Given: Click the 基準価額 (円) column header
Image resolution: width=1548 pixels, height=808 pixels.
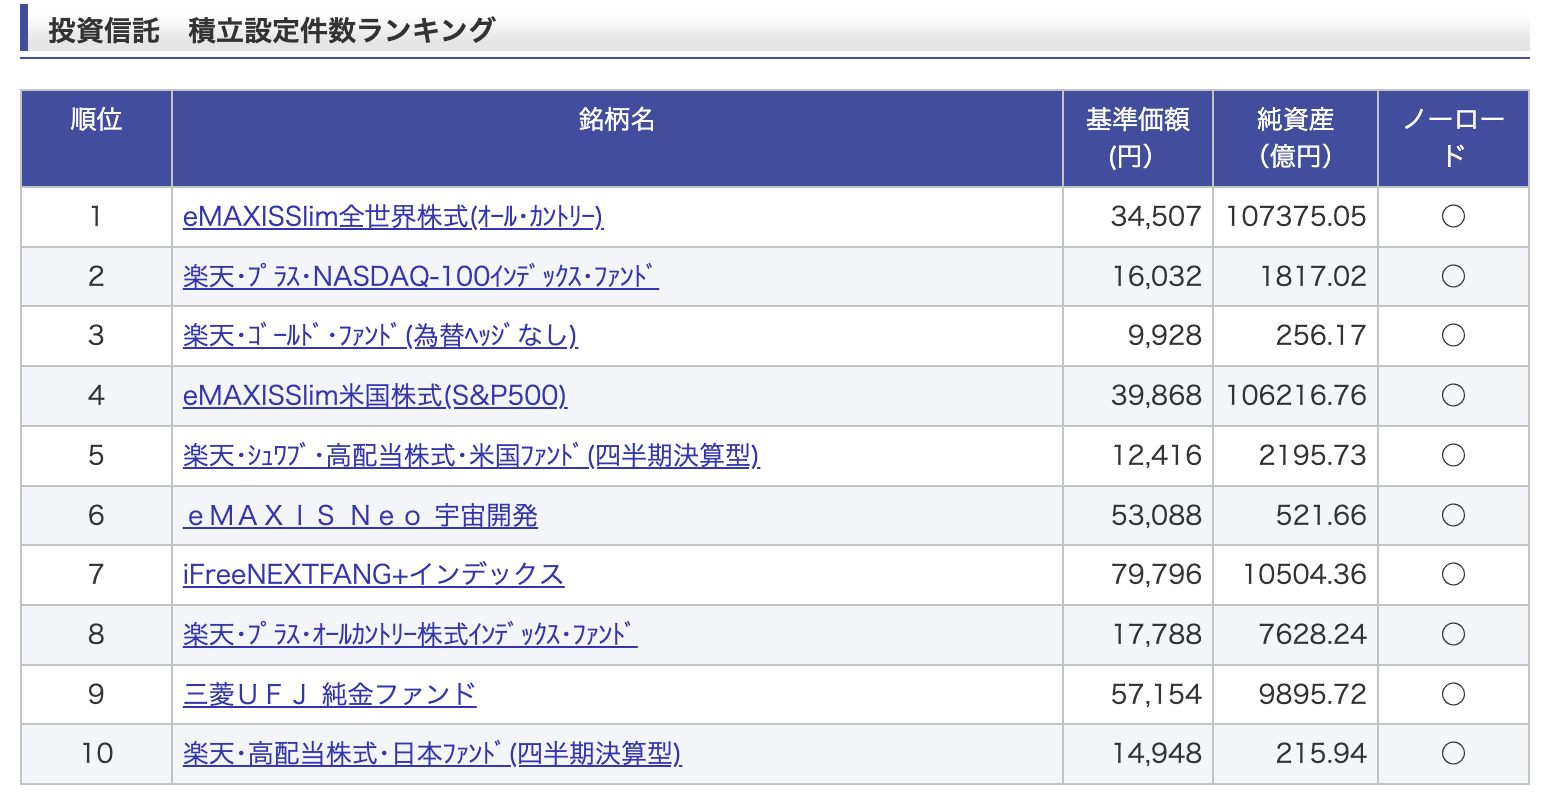Looking at the screenshot, I should click(1137, 138).
